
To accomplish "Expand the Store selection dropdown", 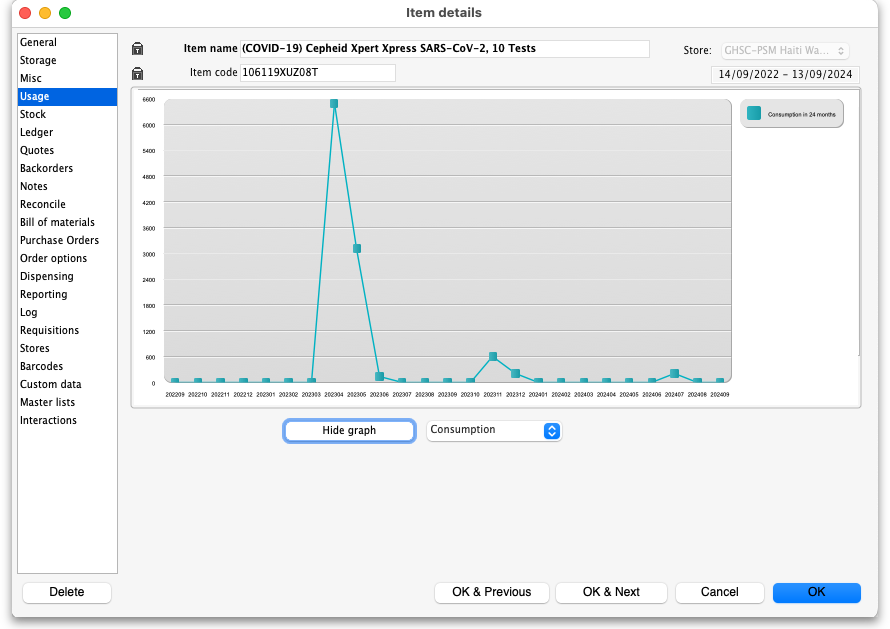I will [785, 50].
